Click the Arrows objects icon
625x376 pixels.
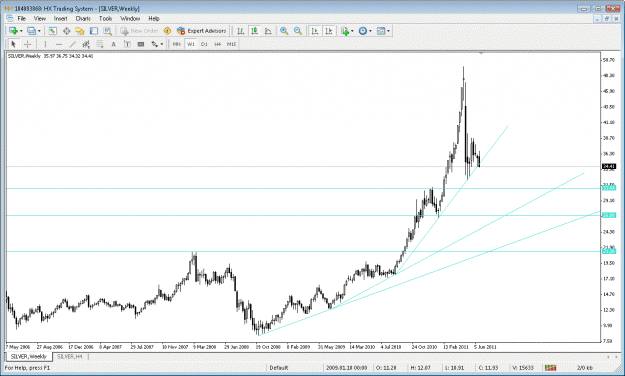154,44
